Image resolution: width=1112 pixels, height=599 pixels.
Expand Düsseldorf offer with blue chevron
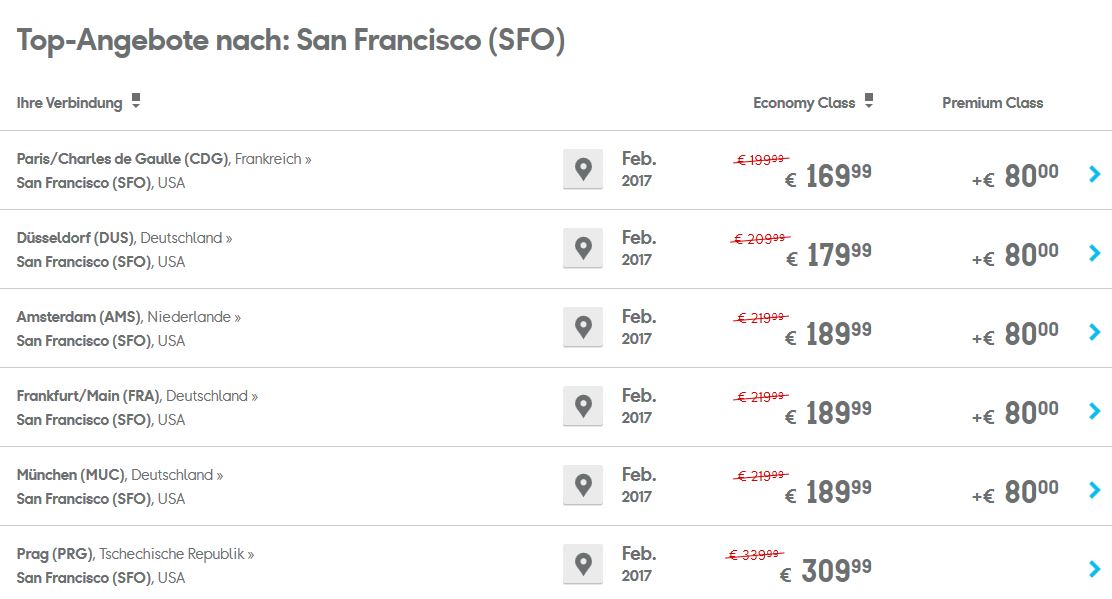tap(1094, 252)
